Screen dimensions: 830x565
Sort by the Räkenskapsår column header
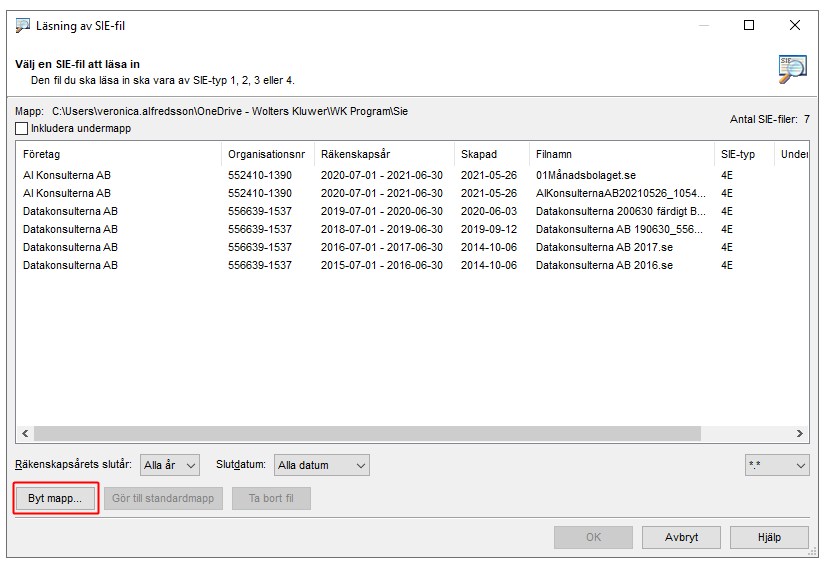point(384,154)
